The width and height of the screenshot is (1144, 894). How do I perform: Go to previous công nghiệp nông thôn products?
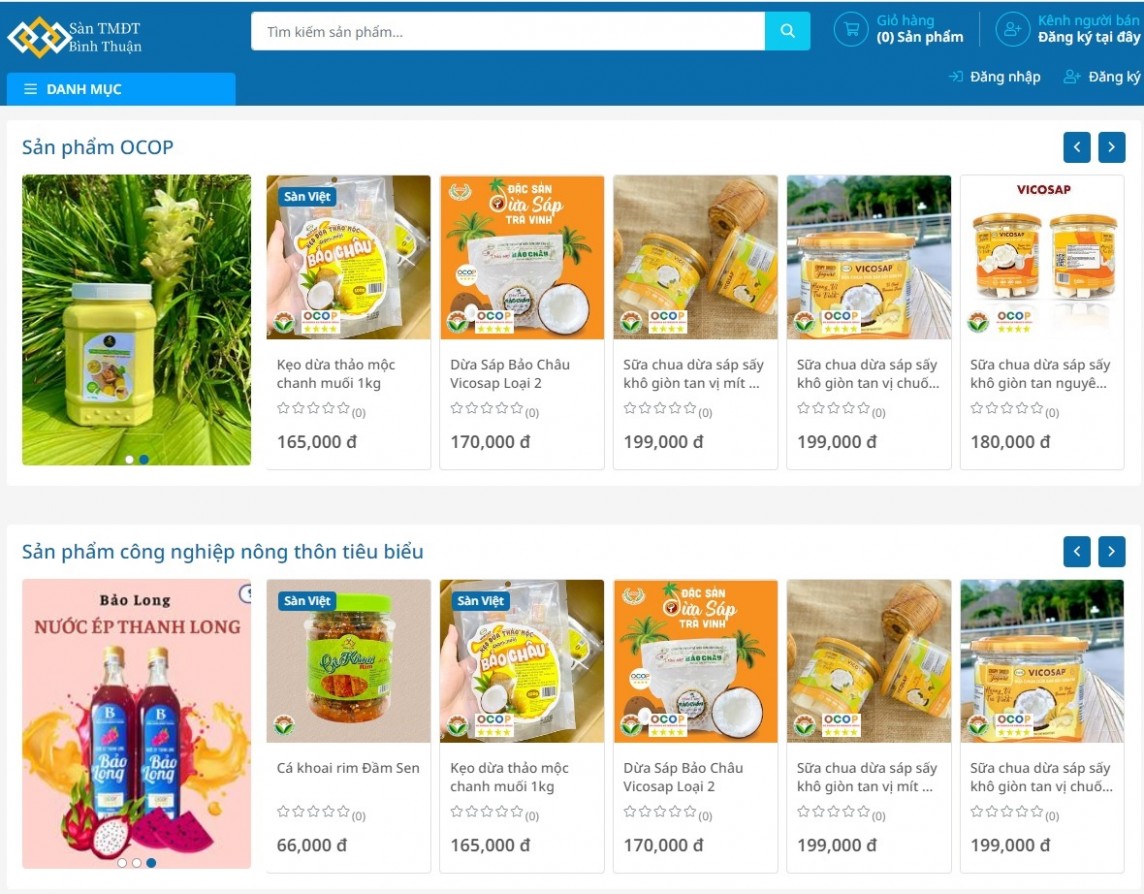(1077, 552)
